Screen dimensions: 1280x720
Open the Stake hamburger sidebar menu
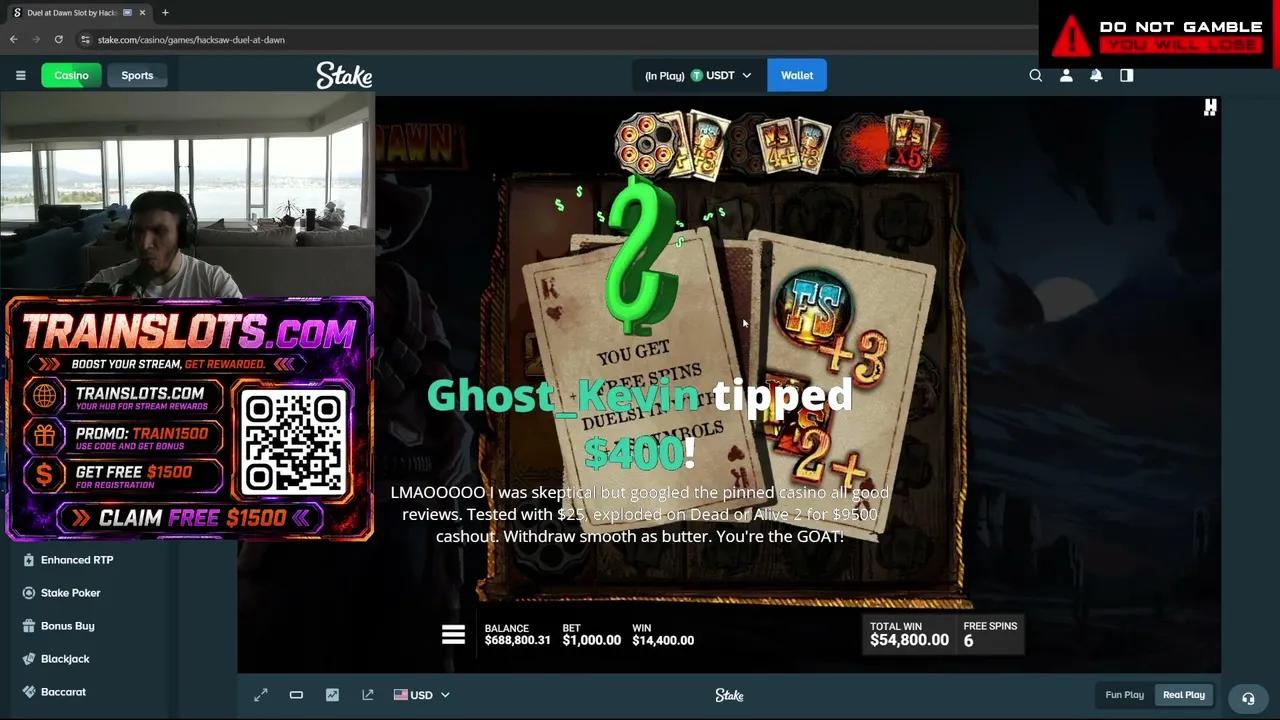20,75
